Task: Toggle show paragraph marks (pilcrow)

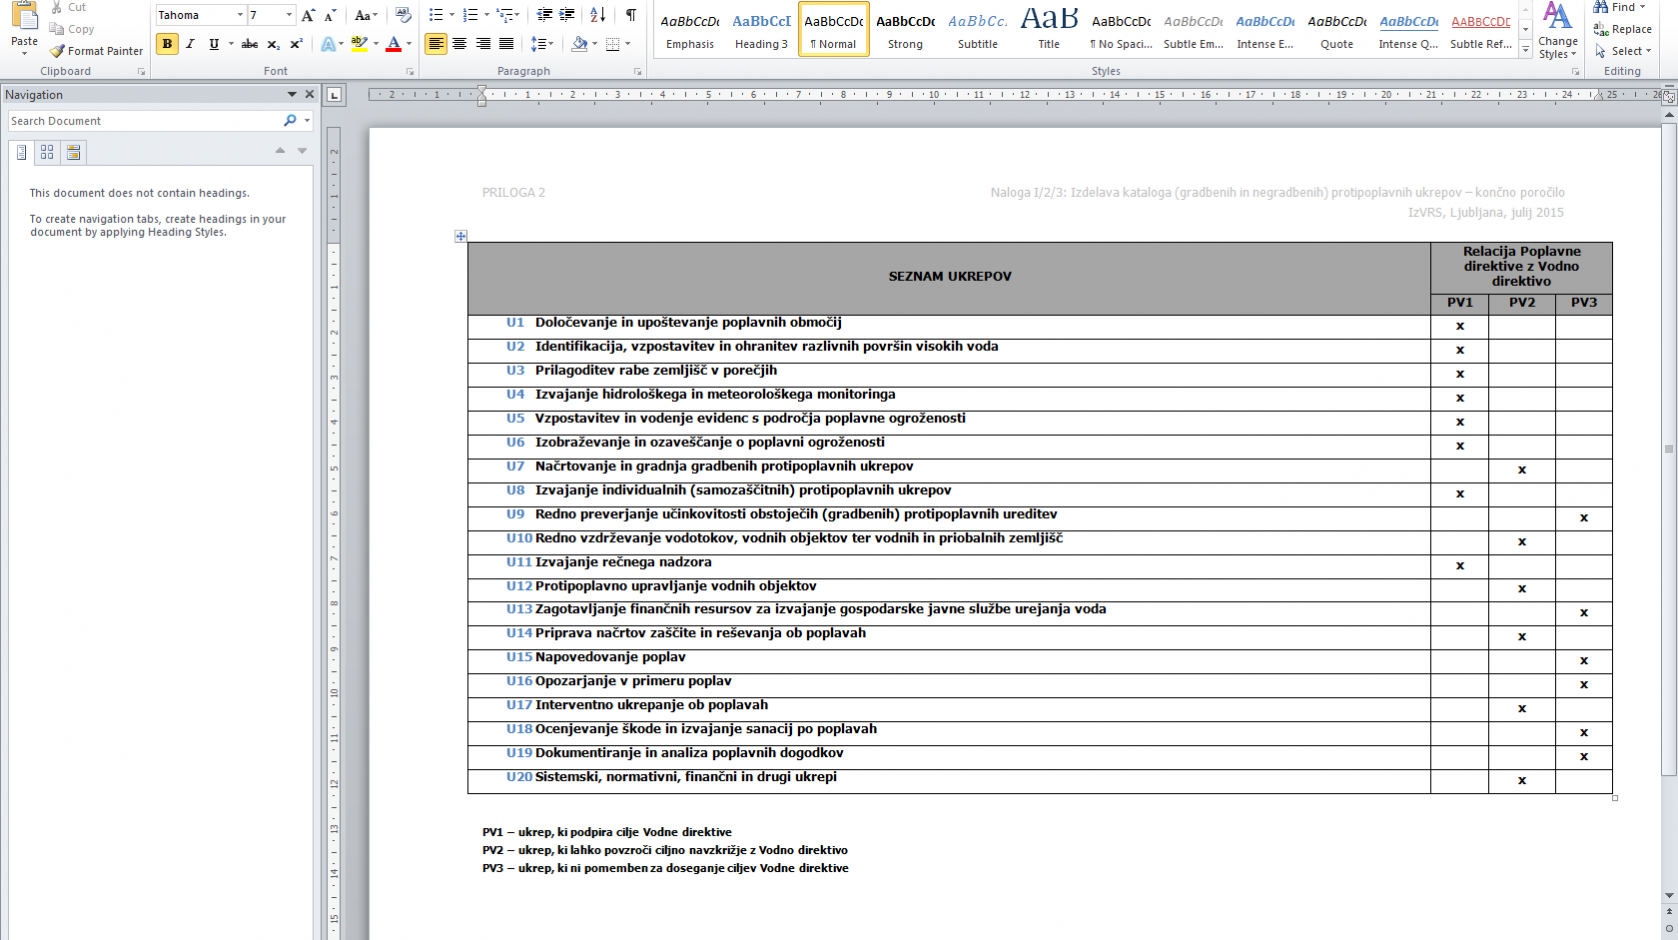Action: (631, 15)
